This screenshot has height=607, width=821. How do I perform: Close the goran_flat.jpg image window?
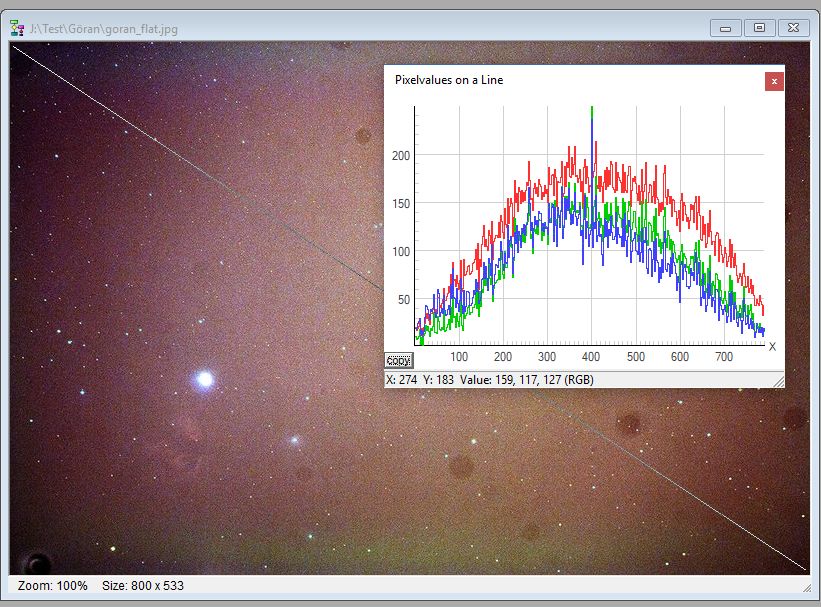(793, 27)
